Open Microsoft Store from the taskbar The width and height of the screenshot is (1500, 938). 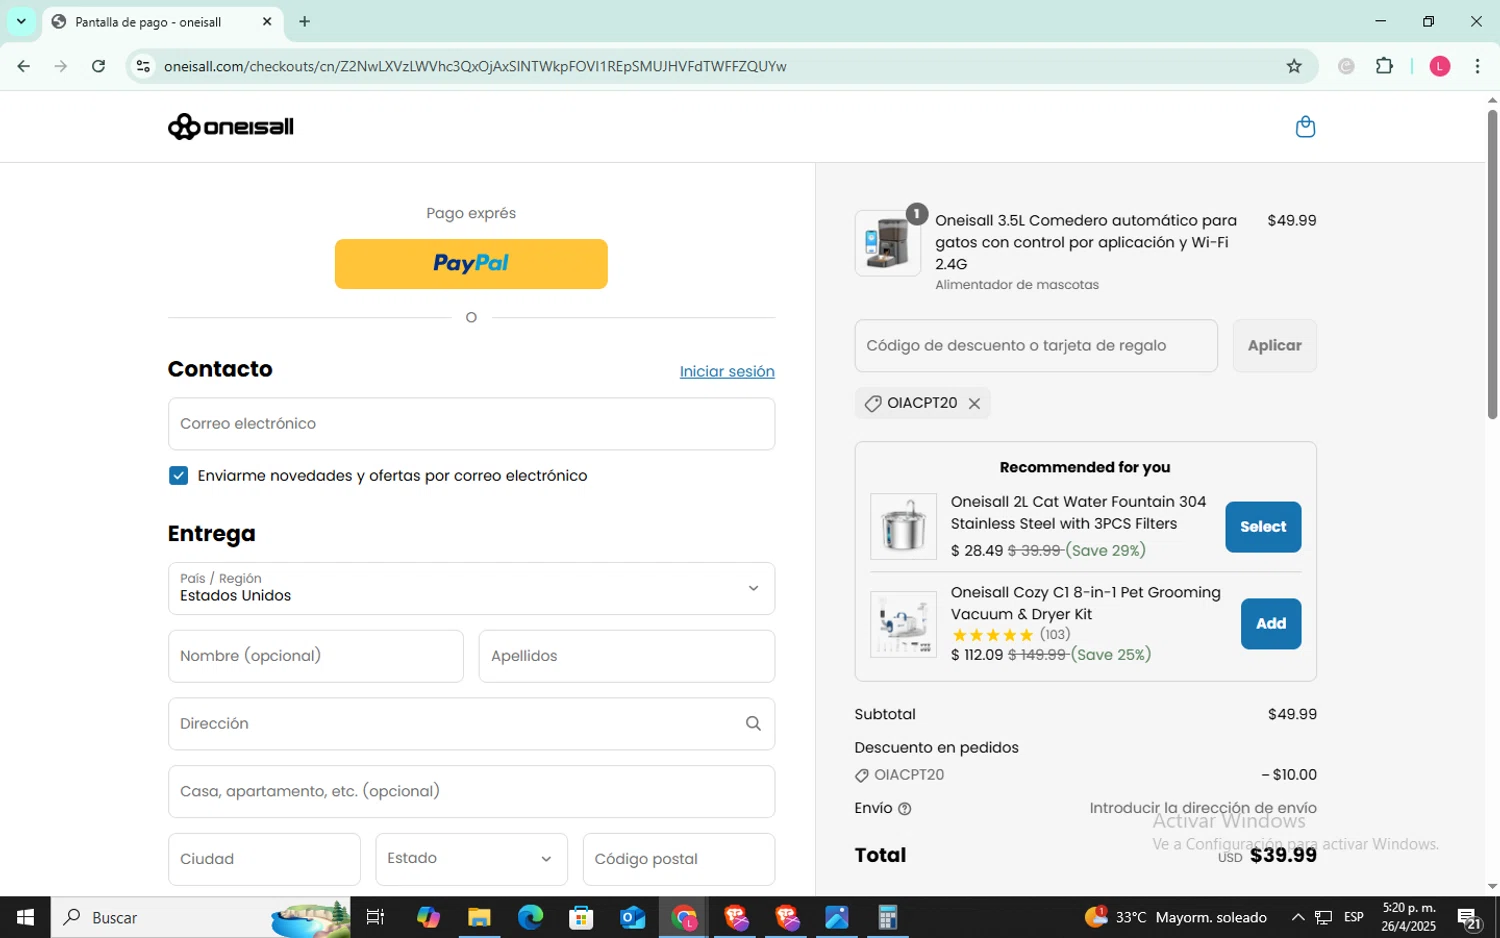(x=581, y=917)
